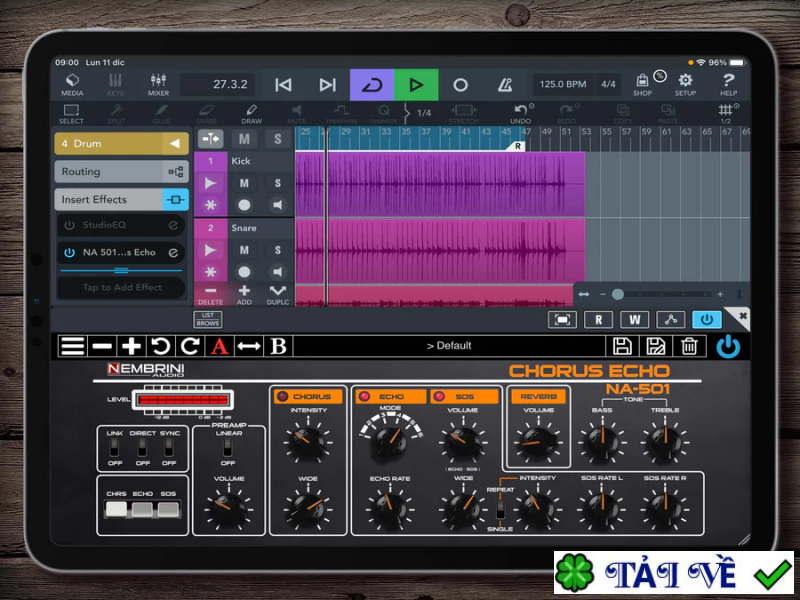
Task: Toggle the metronome icon
Action: click(504, 84)
